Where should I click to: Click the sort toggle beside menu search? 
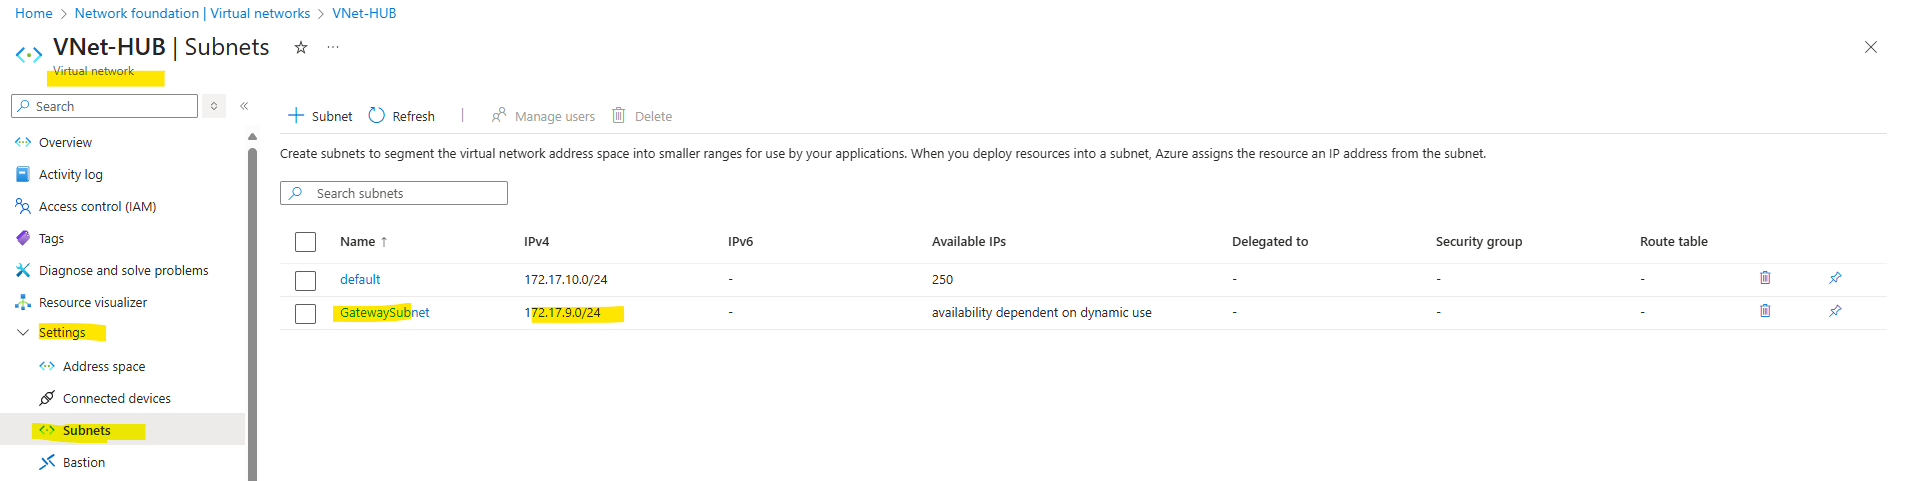pyautogui.click(x=214, y=106)
